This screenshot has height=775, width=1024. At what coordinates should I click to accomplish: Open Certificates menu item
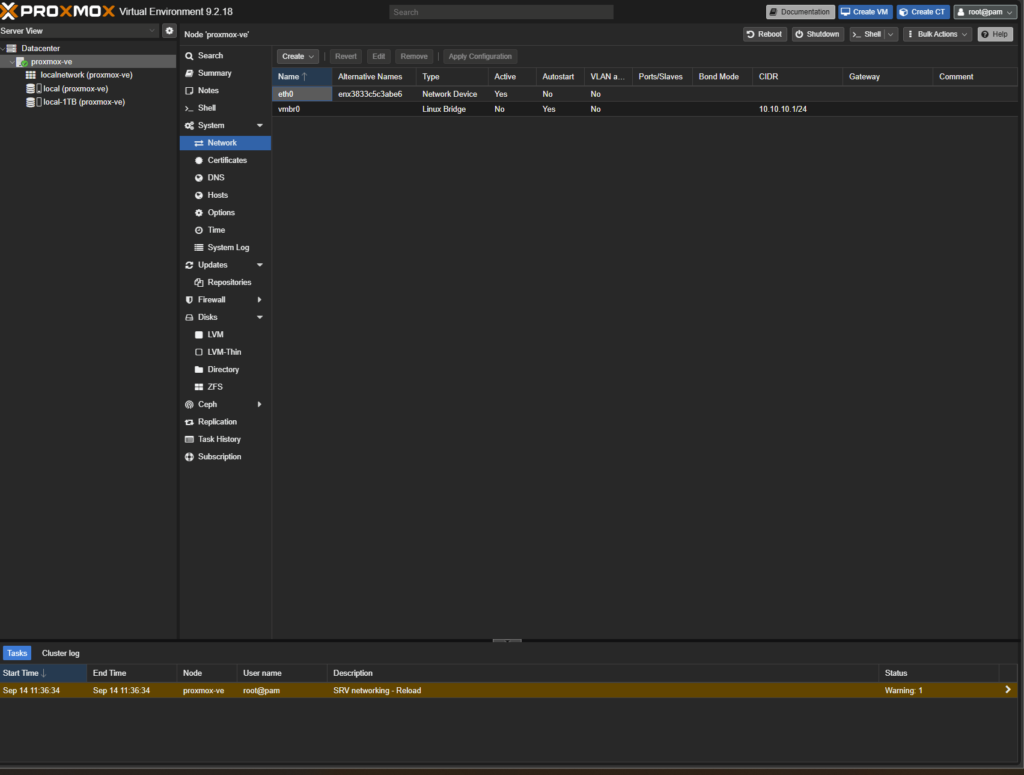click(x=225, y=160)
